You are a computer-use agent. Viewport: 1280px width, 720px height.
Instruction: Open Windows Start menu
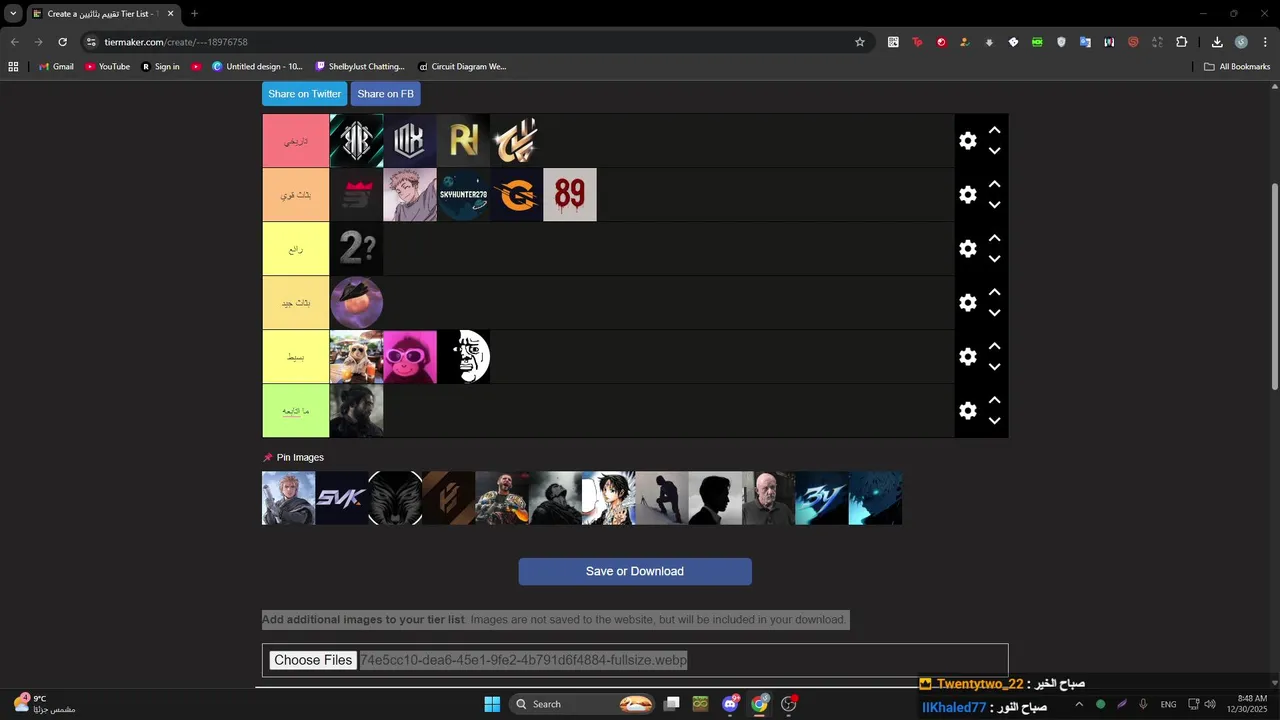(492, 704)
